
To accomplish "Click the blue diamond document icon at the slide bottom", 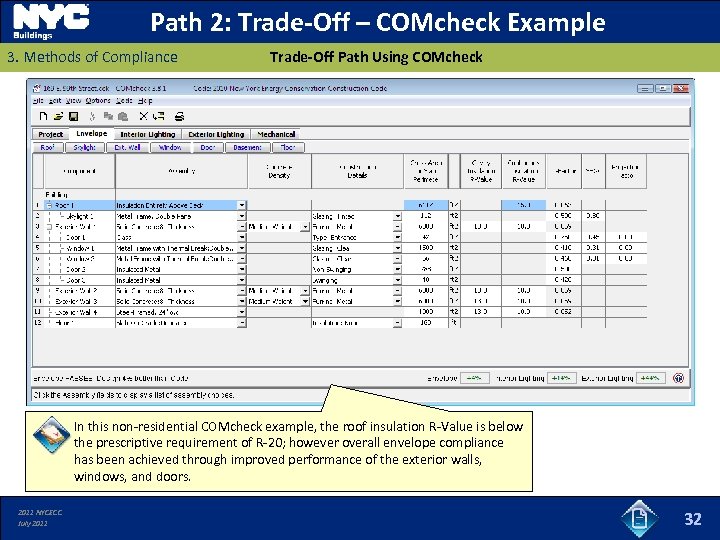I will [640, 518].
